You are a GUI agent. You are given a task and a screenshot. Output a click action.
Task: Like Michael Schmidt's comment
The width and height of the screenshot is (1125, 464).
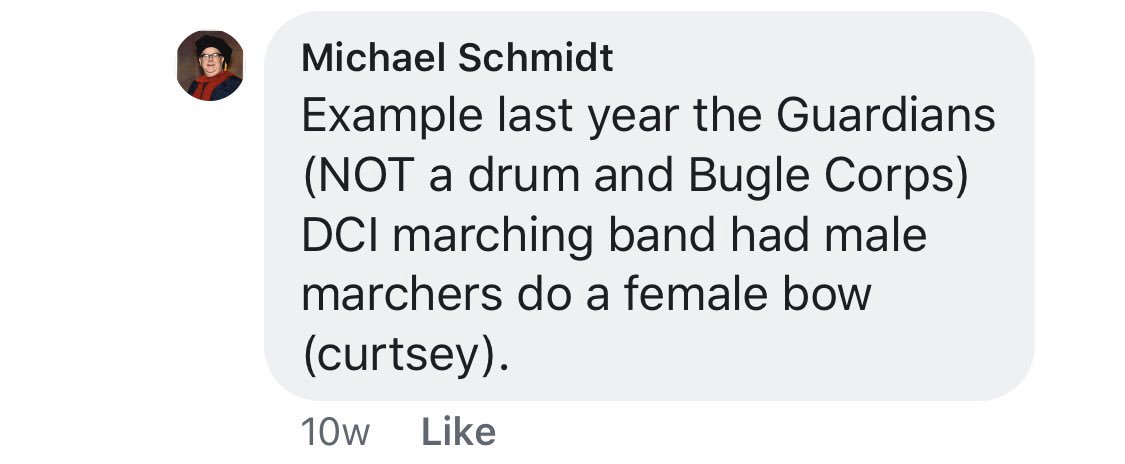[x=458, y=432]
